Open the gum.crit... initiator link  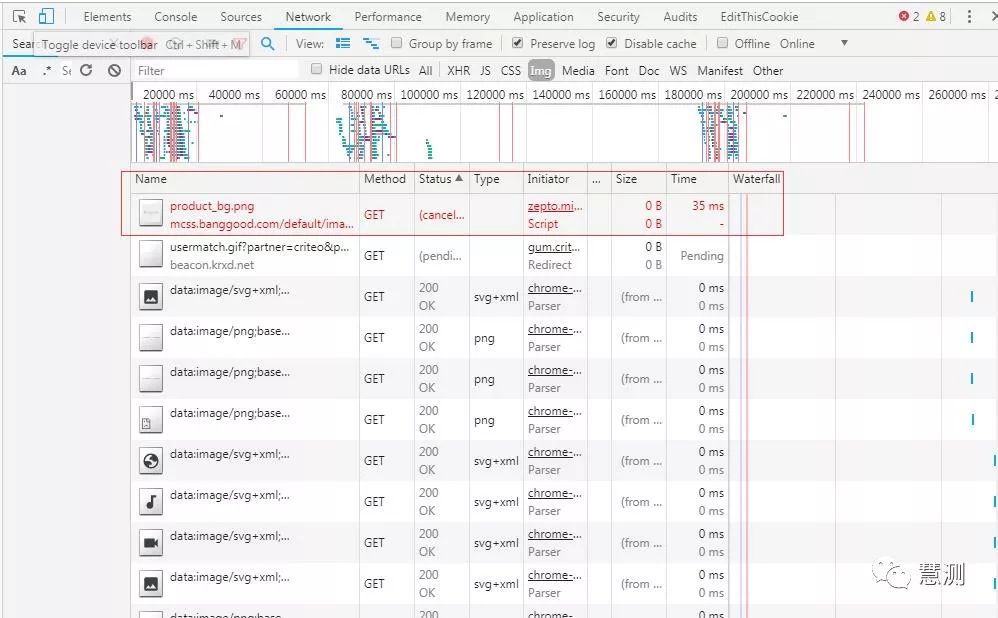[554, 247]
